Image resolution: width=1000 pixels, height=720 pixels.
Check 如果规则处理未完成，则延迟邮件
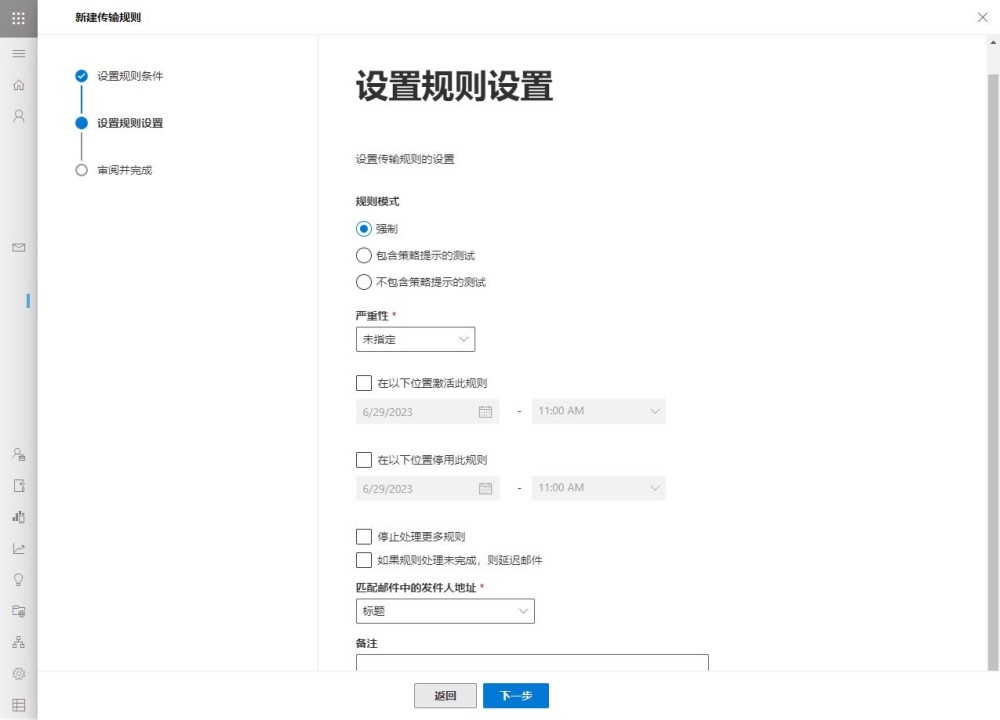364,560
